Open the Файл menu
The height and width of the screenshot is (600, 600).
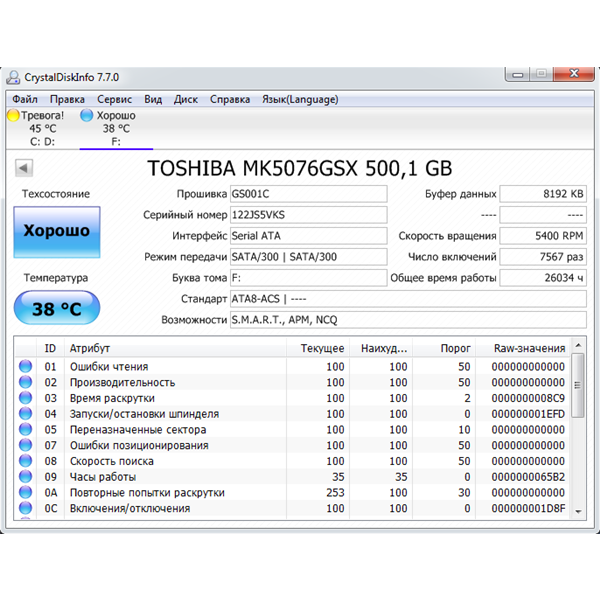point(25,99)
